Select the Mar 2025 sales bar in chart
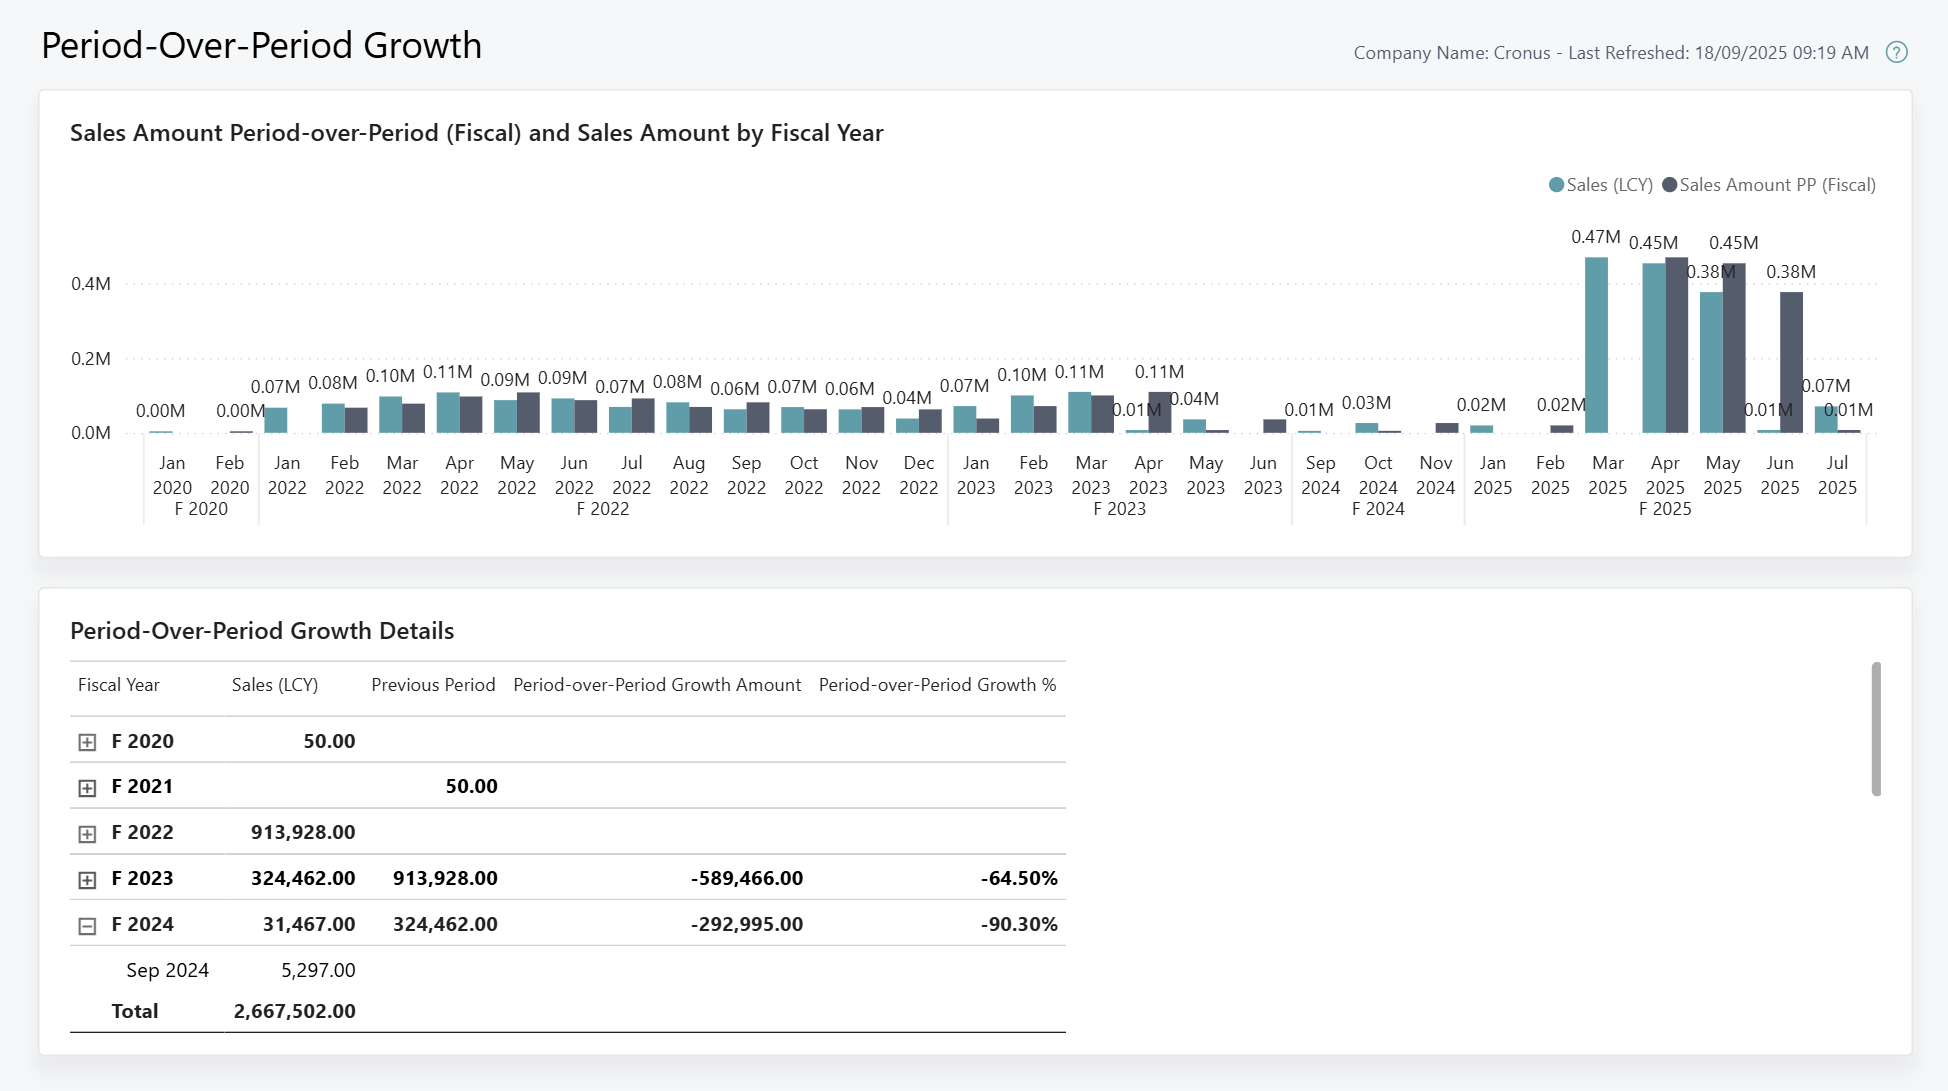 pyautogui.click(x=1596, y=343)
